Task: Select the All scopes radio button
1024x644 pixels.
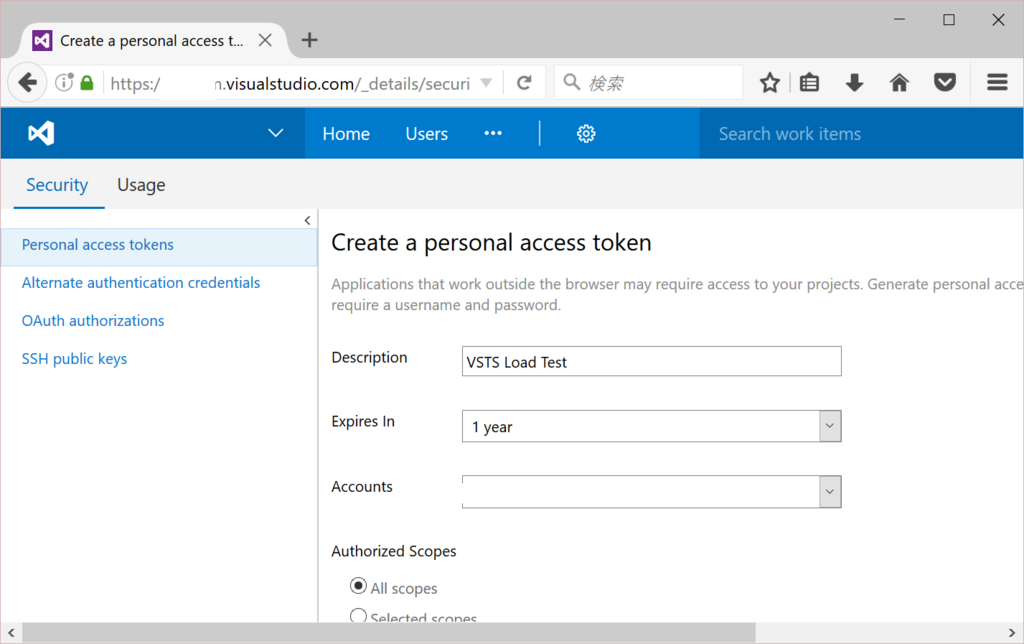Action: pos(358,586)
